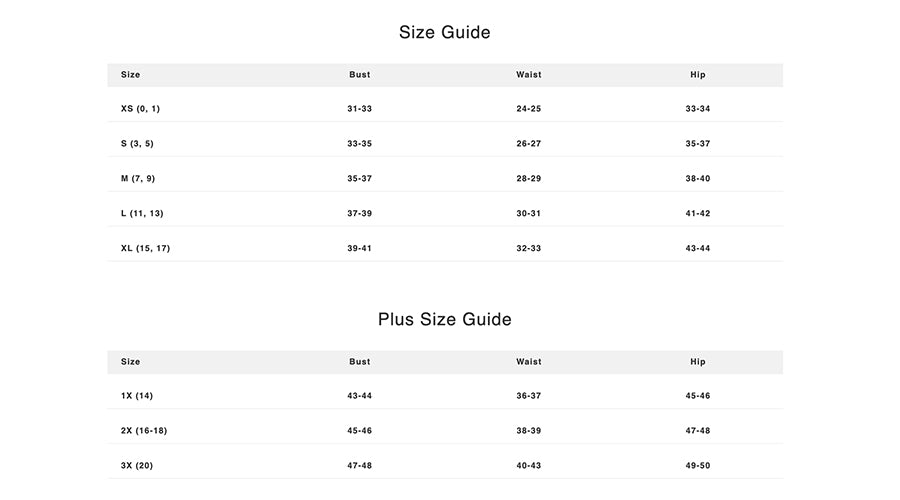Select the 2X (16-18) plus size label

click(144, 431)
